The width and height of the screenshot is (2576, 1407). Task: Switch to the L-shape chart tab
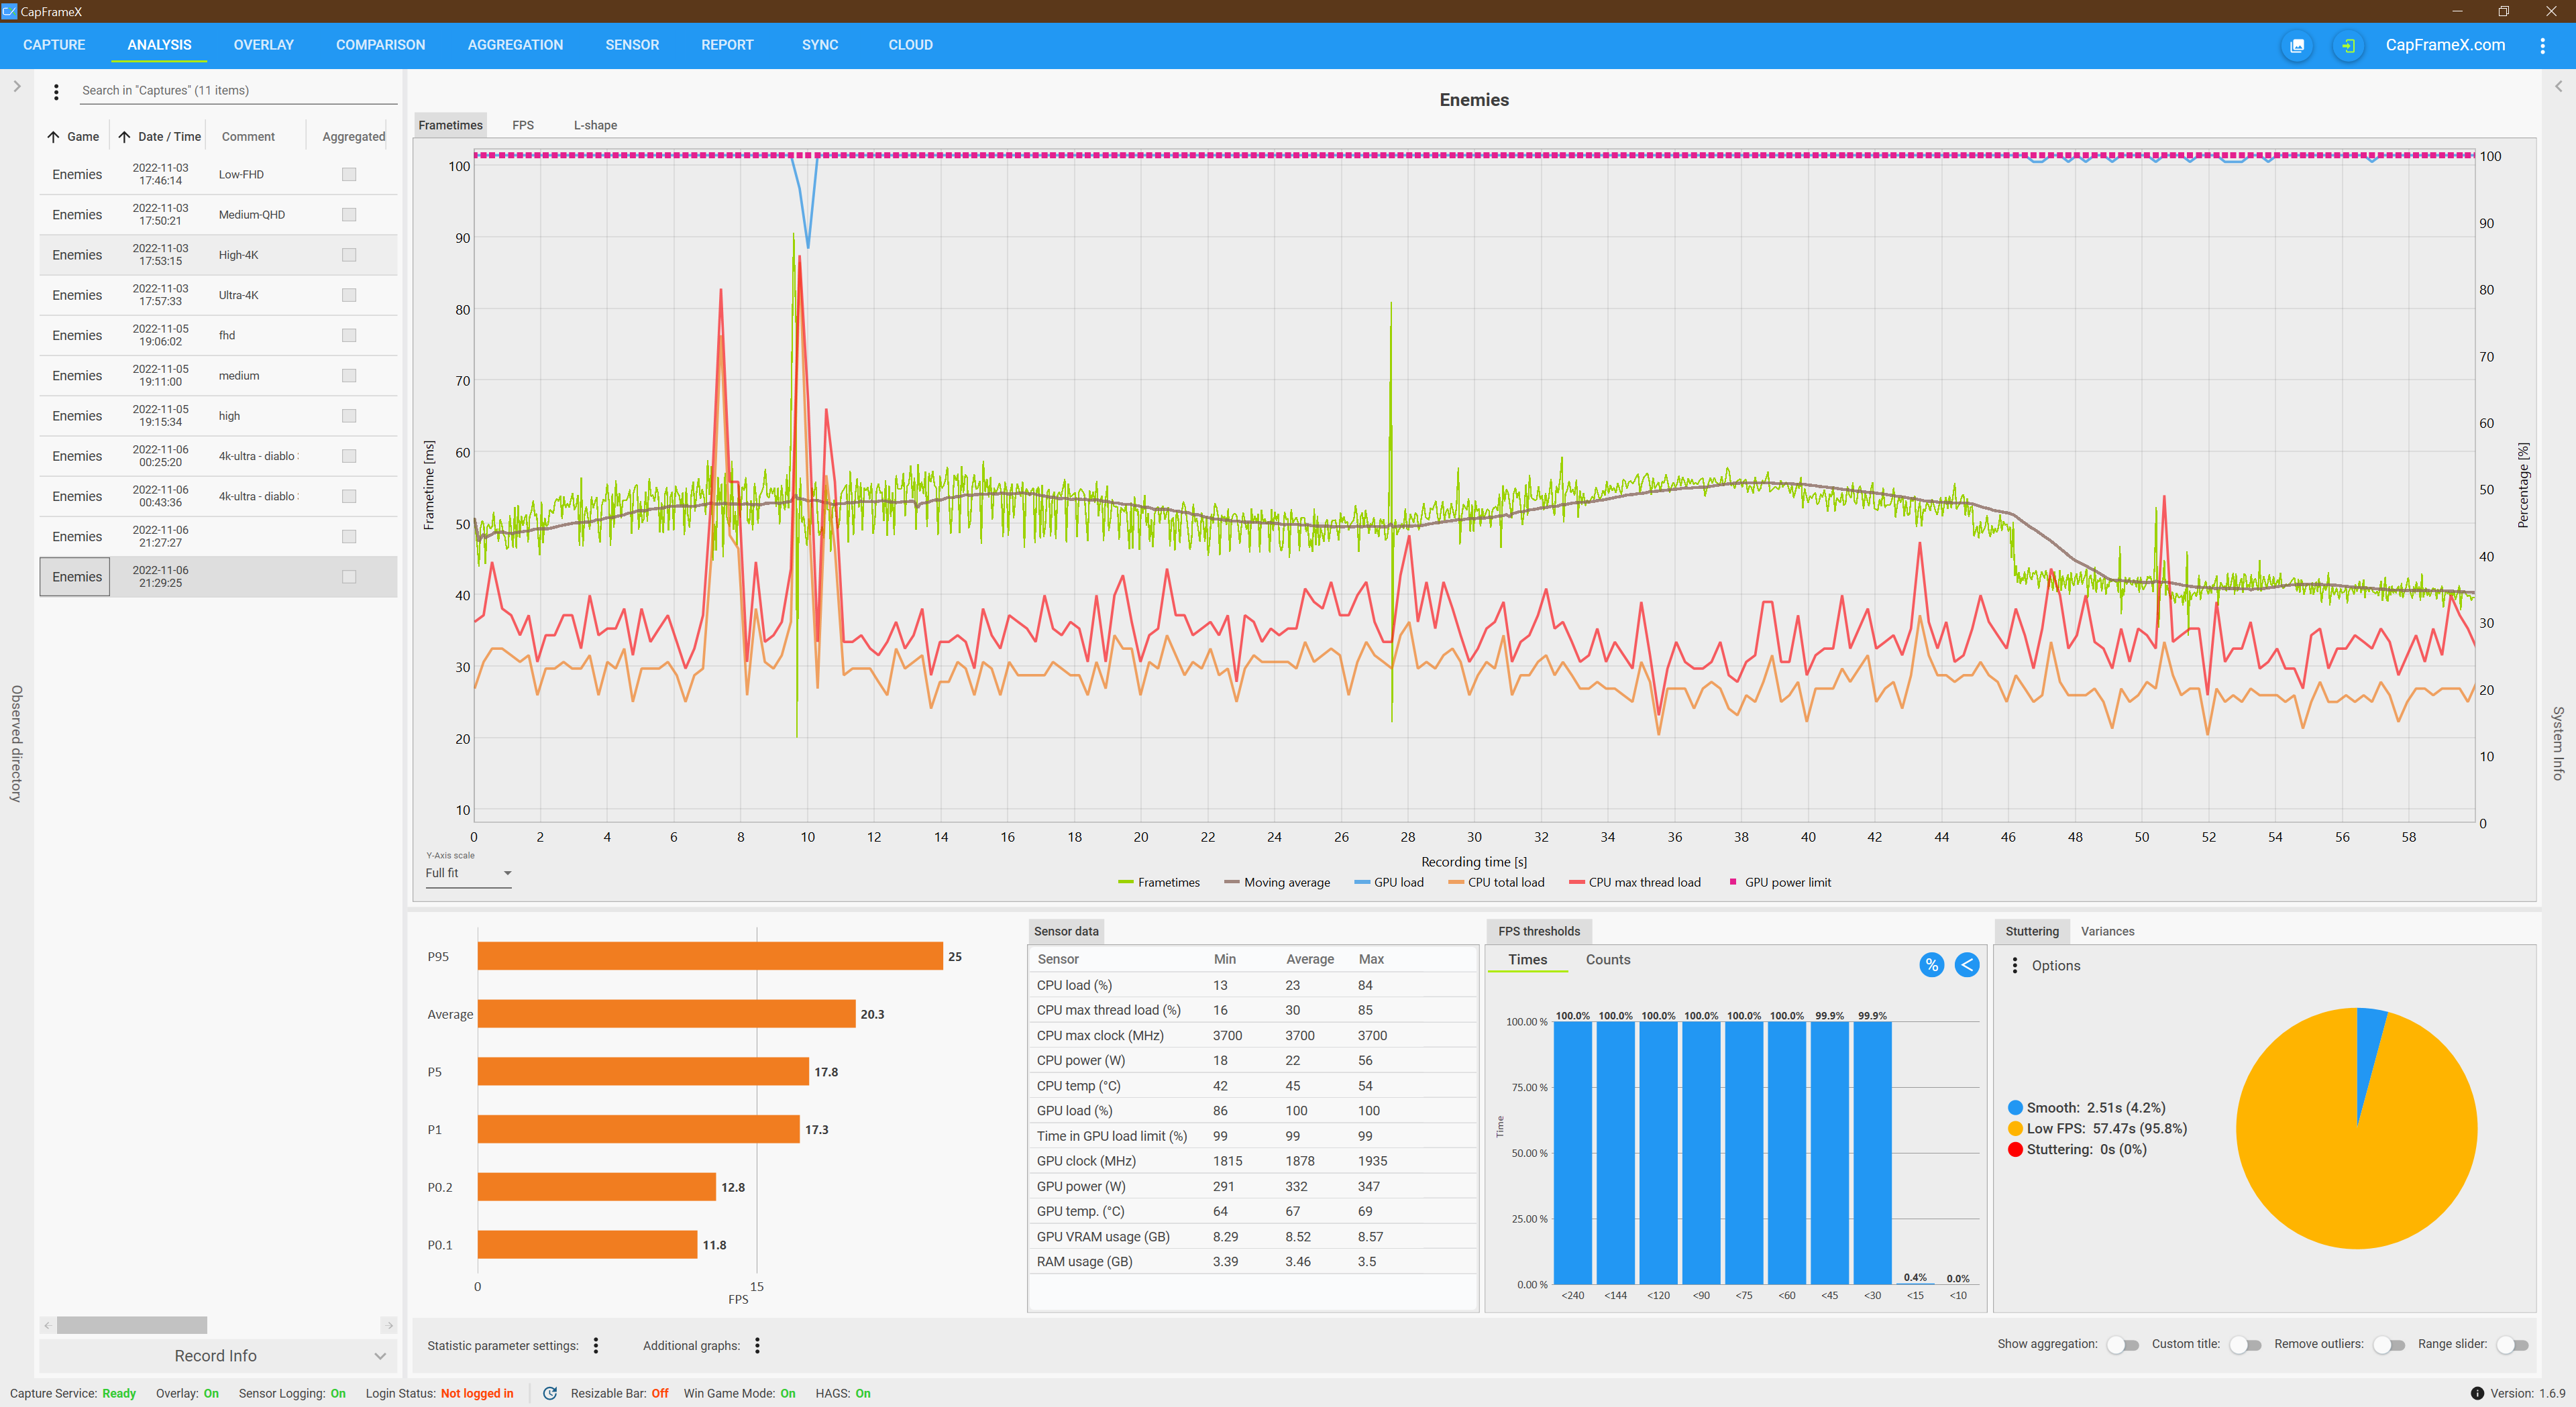595,125
